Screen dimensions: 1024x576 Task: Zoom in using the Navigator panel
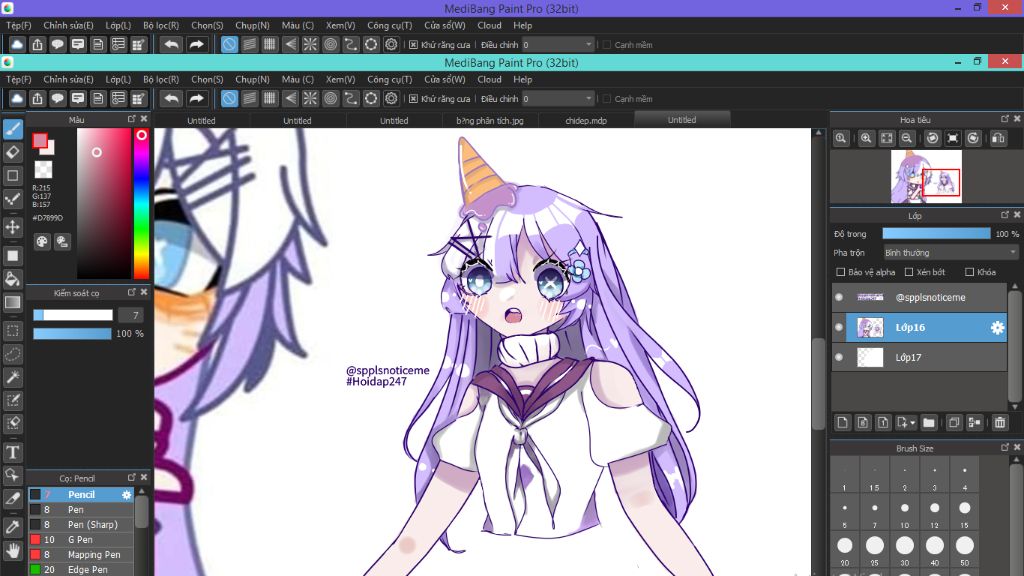point(866,138)
